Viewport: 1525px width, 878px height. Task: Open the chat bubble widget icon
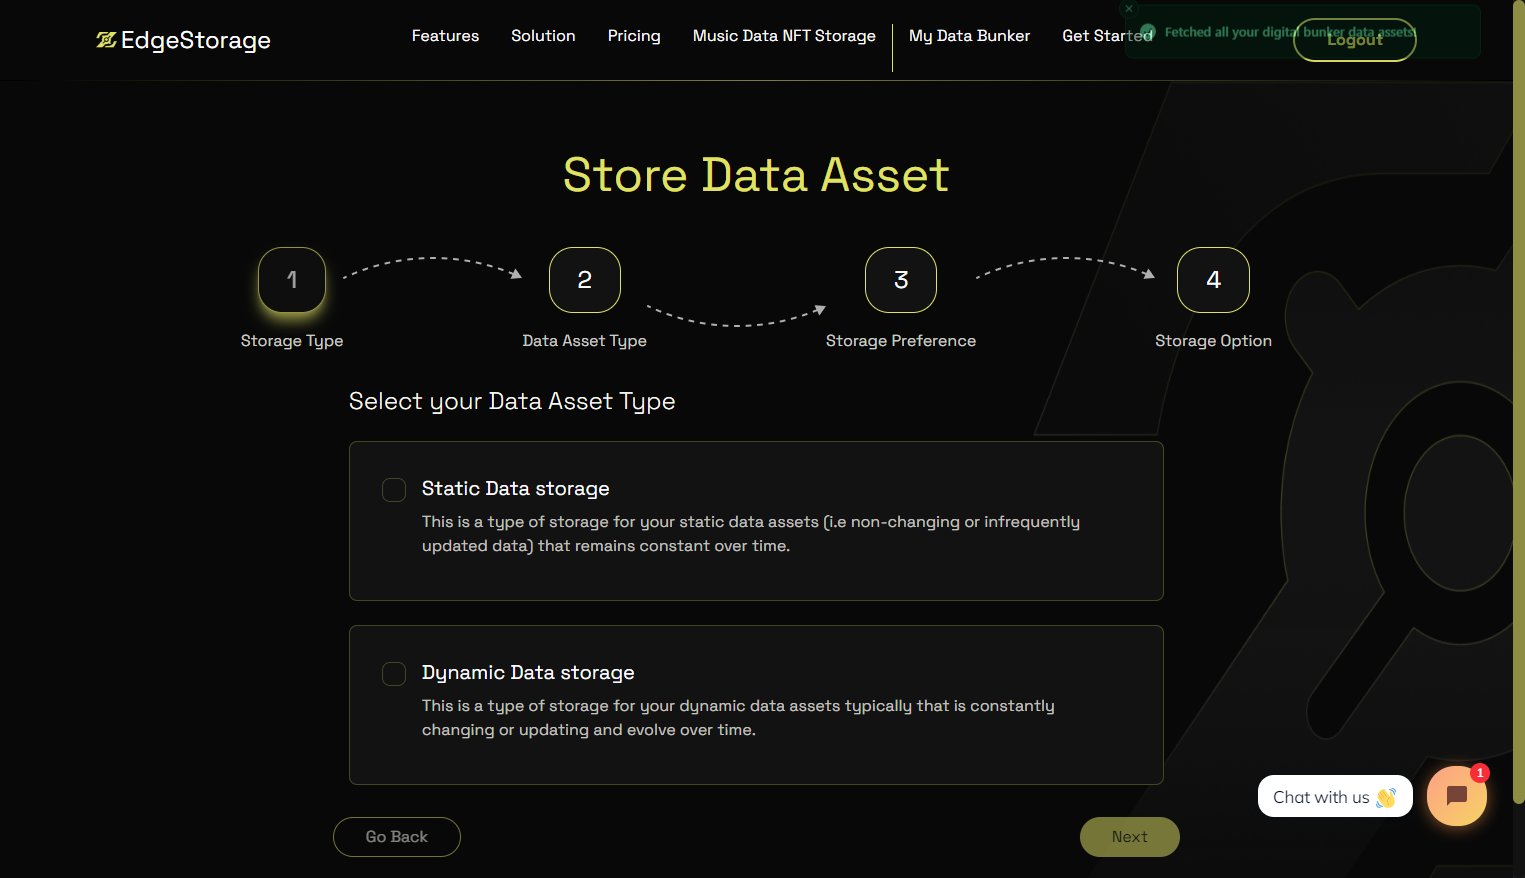coord(1457,796)
